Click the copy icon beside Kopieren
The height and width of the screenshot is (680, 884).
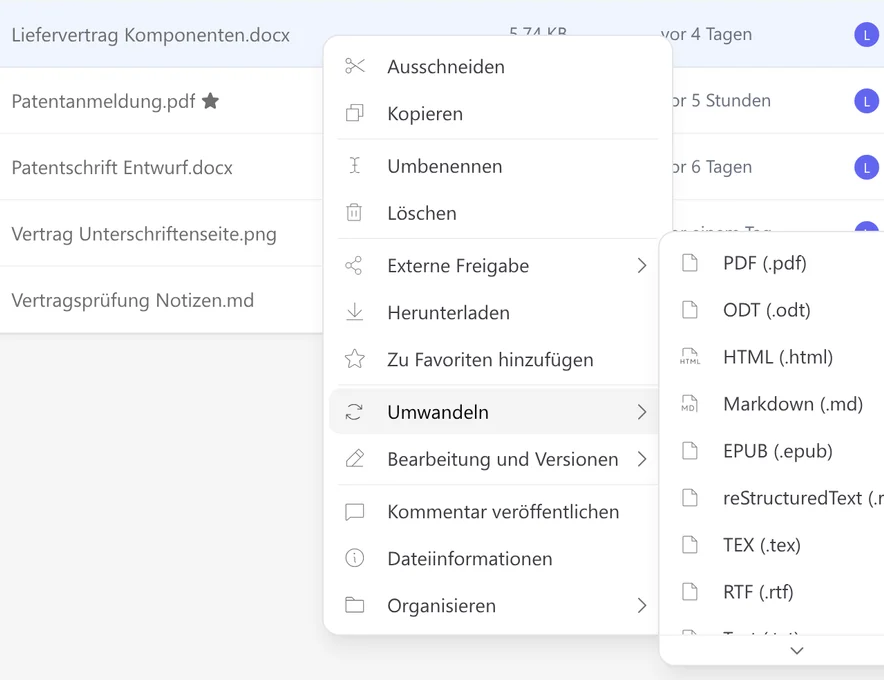[x=355, y=113]
